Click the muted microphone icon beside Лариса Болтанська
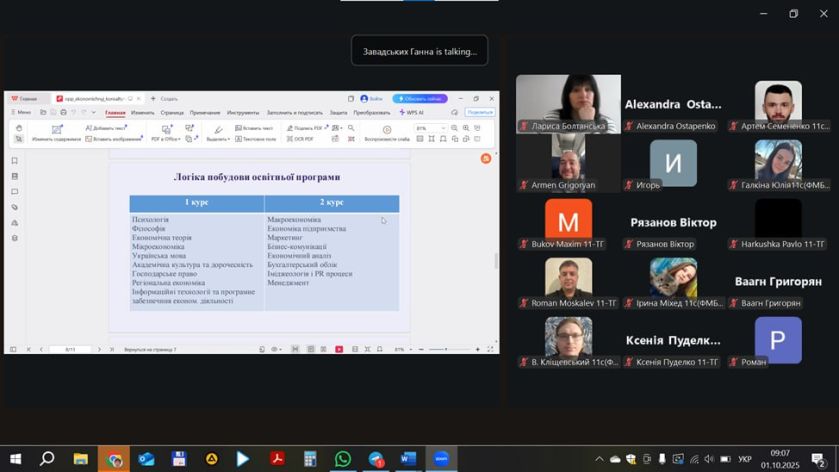 coord(524,126)
